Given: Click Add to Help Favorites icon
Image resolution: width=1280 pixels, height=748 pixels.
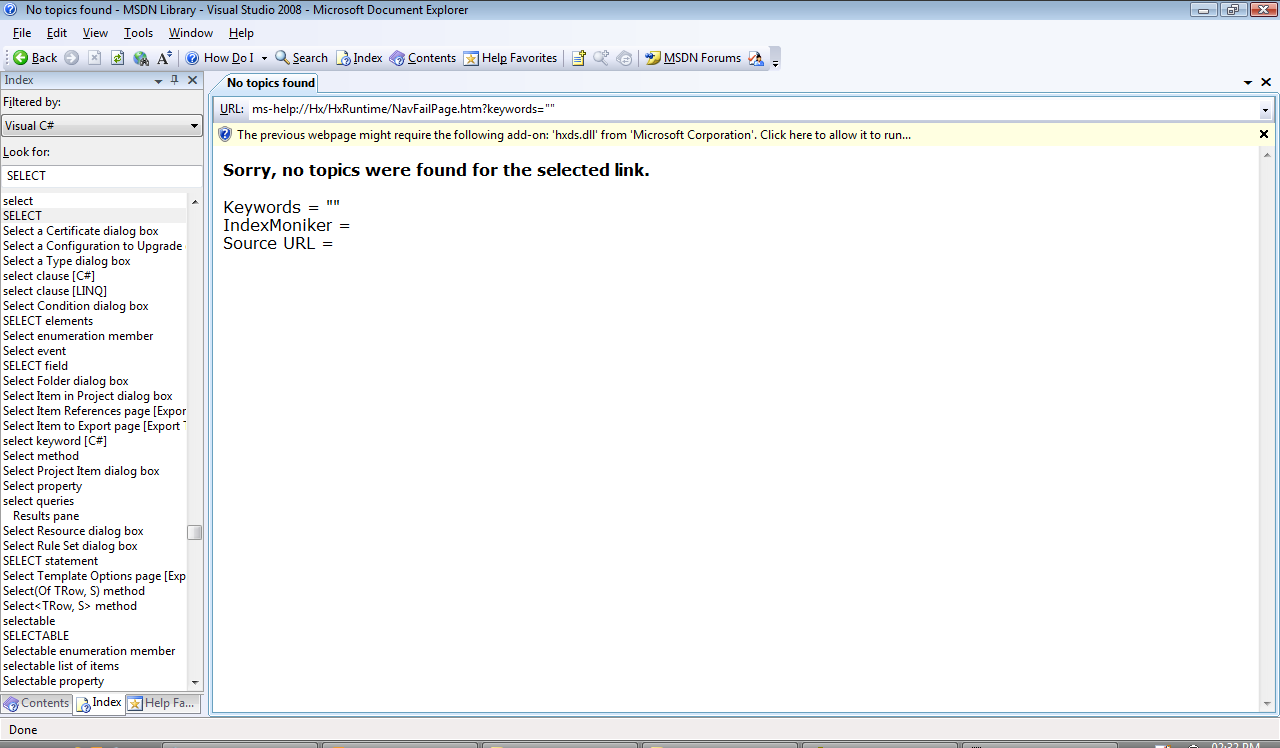Looking at the screenshot, I should point(579,58).
